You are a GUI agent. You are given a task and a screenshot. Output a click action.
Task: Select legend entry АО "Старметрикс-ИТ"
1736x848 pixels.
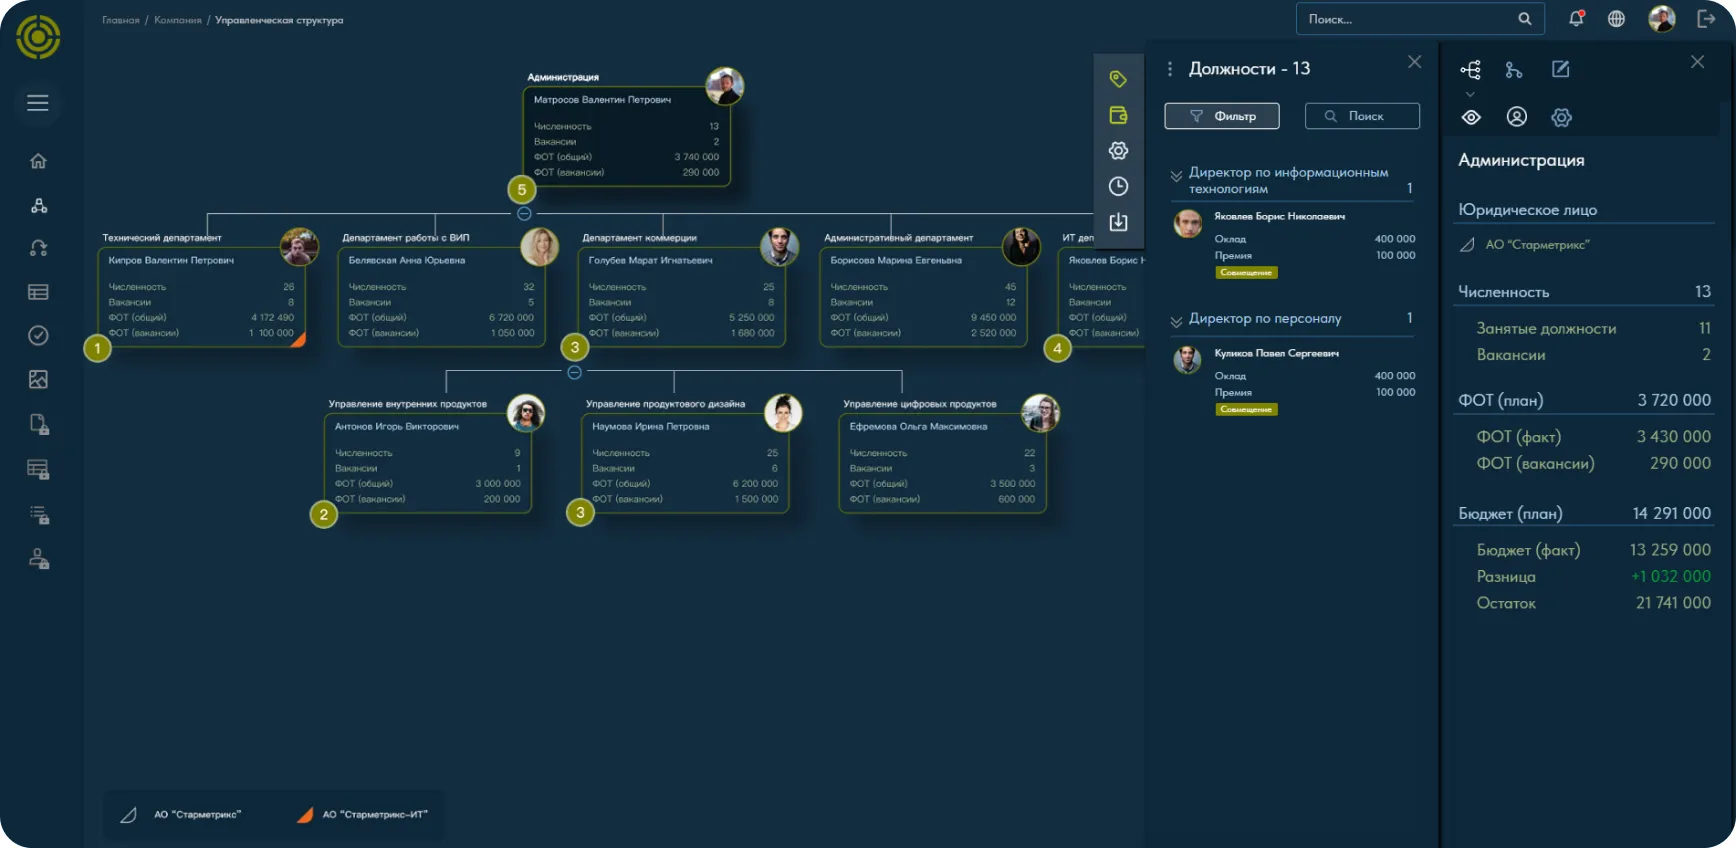pos(362,814)
